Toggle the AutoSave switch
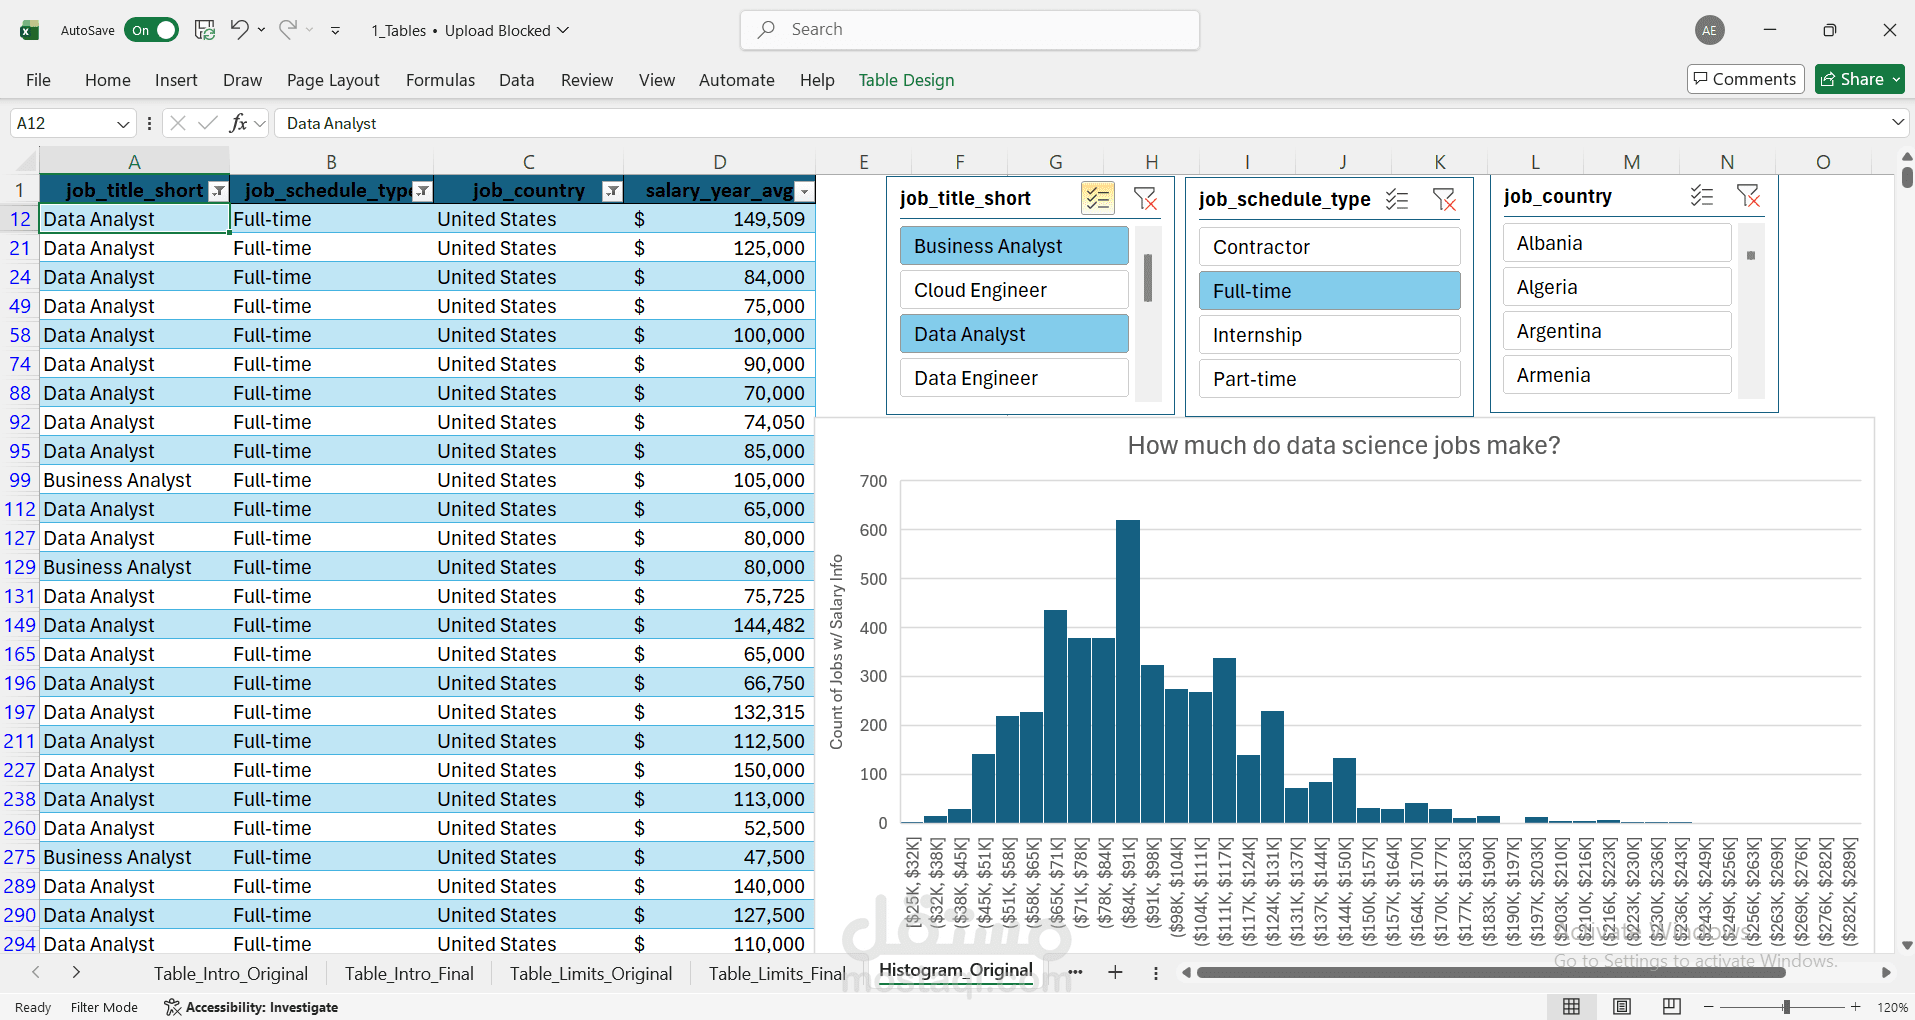The image size is (1915, 1020). tap(152, 30)
